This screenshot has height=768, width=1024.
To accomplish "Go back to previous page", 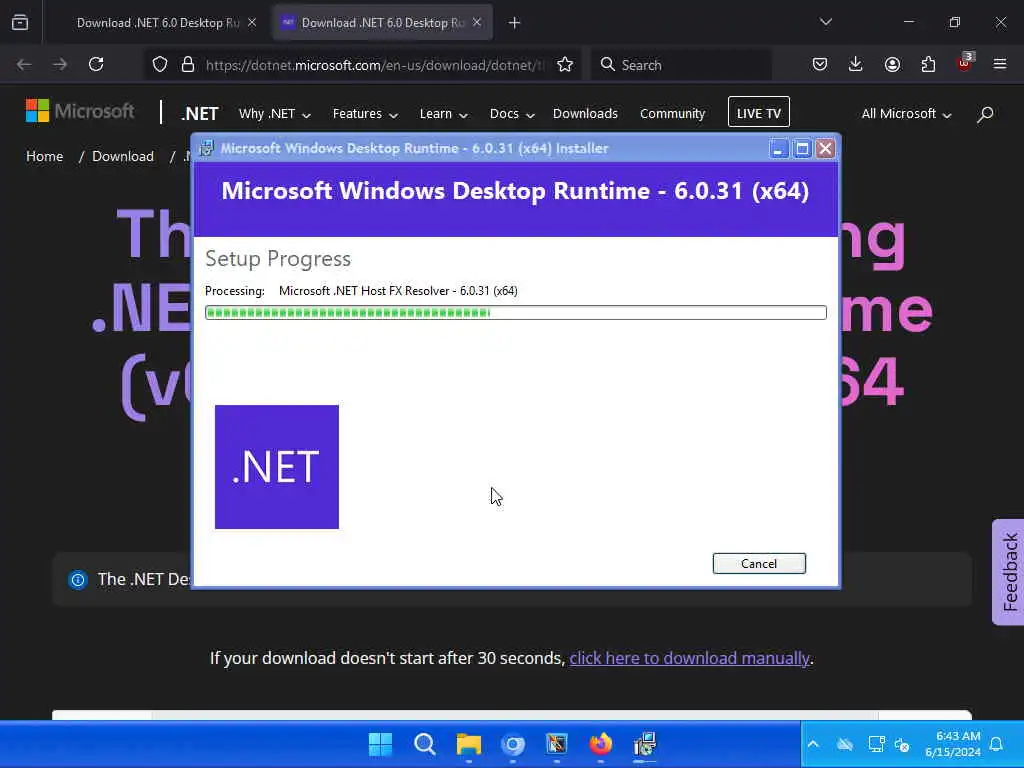I will point(24,65).
